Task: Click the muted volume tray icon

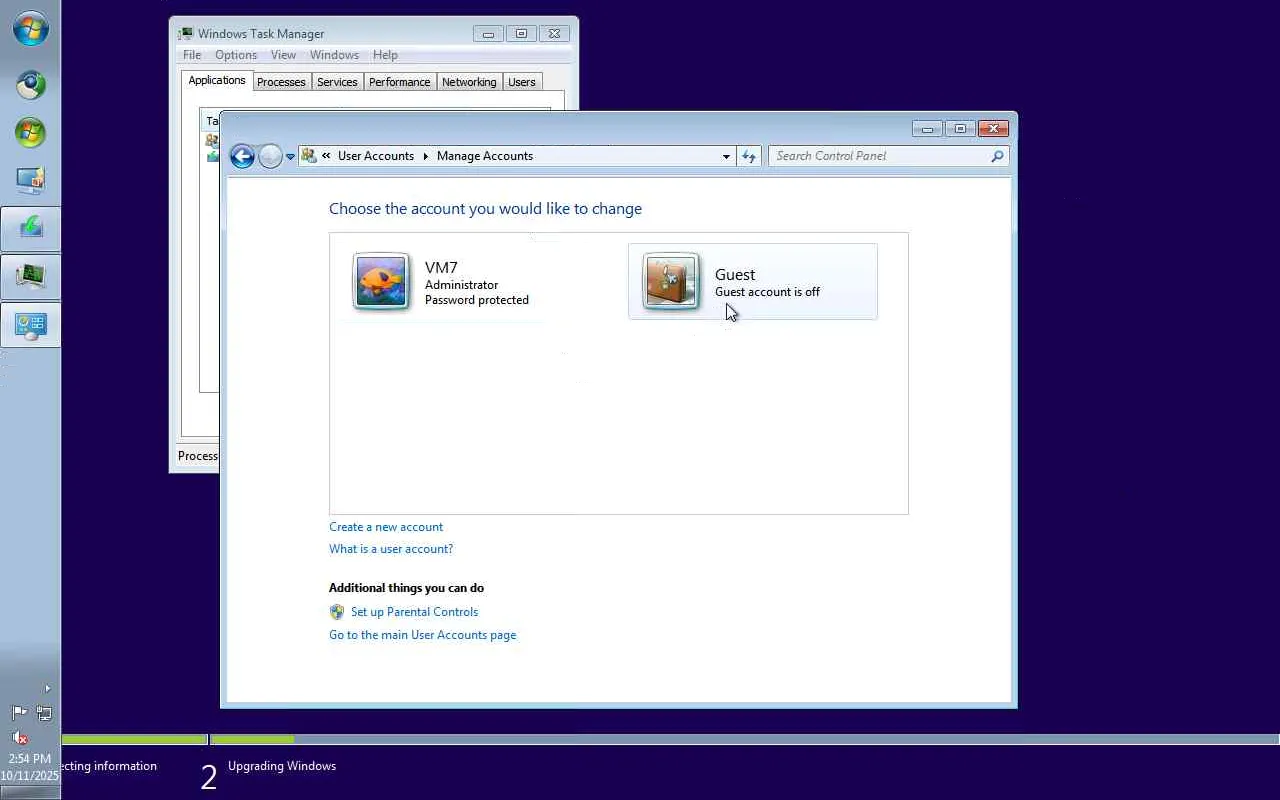Action: pyautogui.click(x=19, y=738)
